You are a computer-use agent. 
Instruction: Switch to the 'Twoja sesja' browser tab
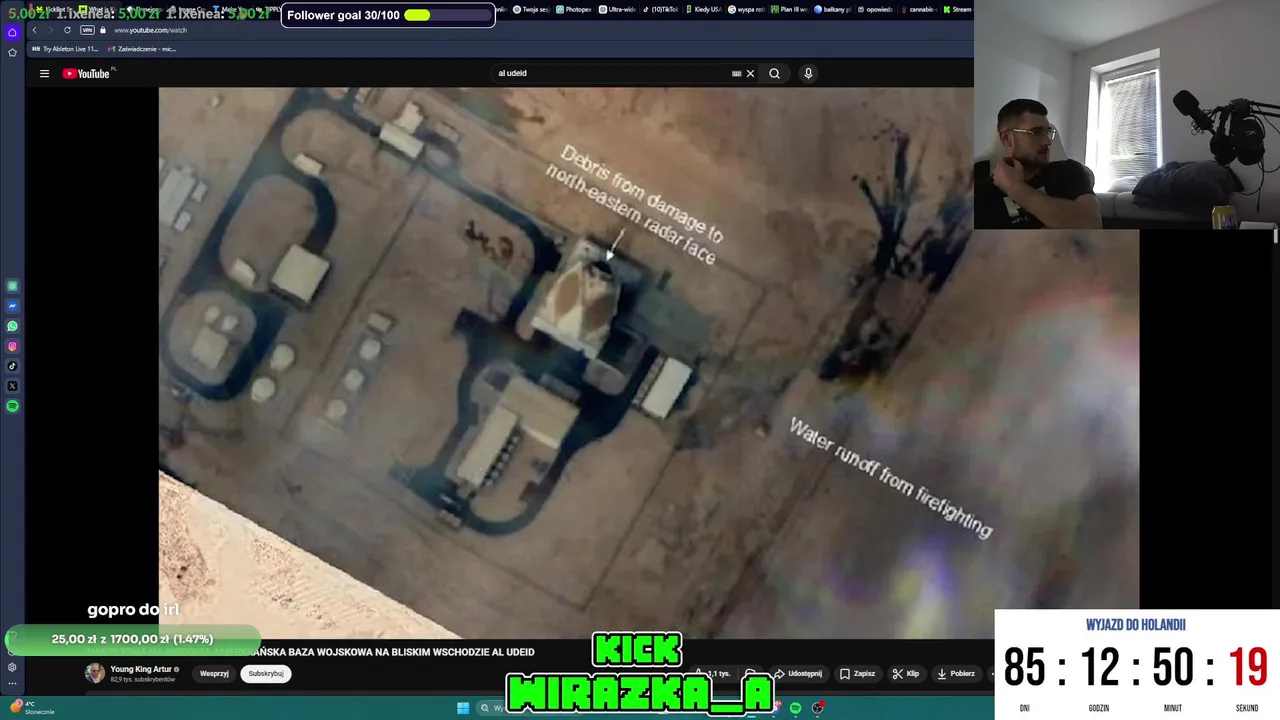point(532,9)
